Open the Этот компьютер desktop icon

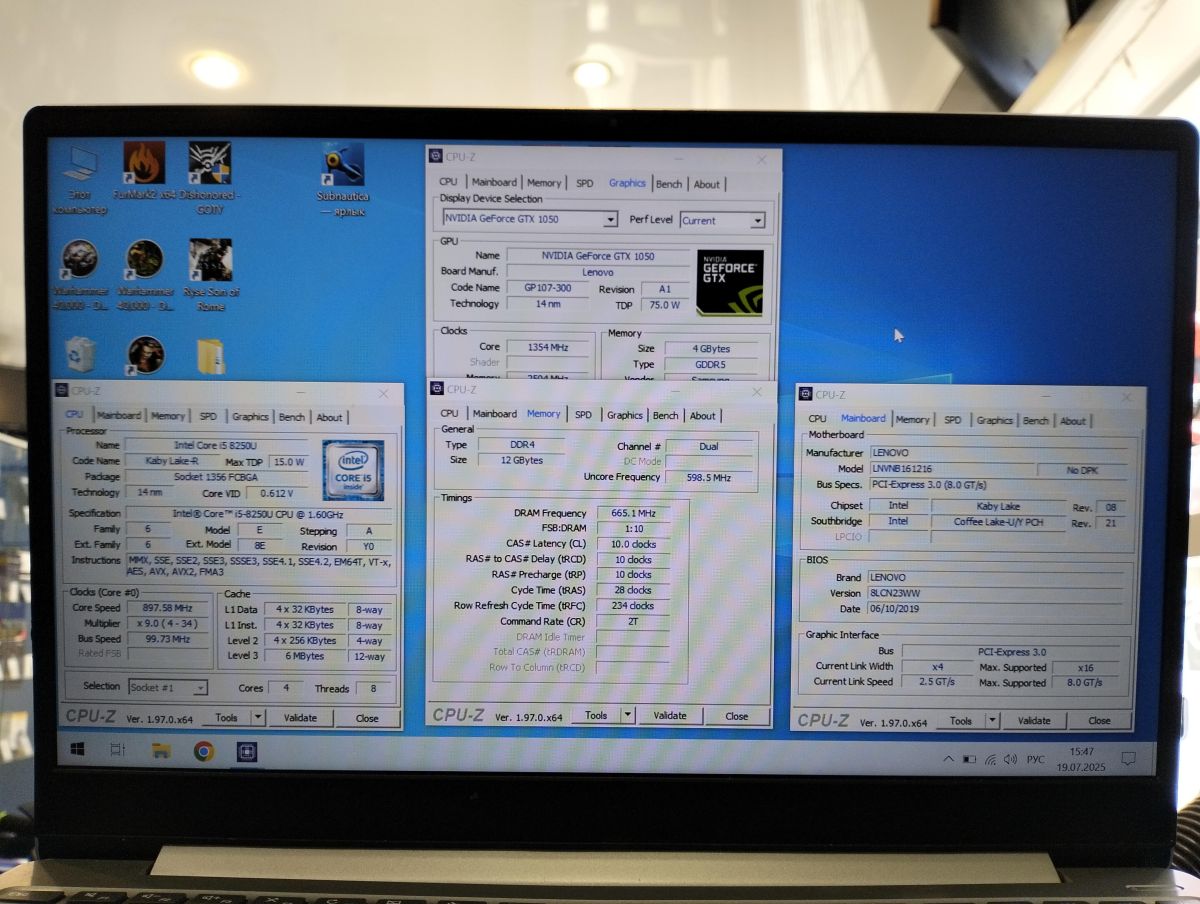click(80, 180)
